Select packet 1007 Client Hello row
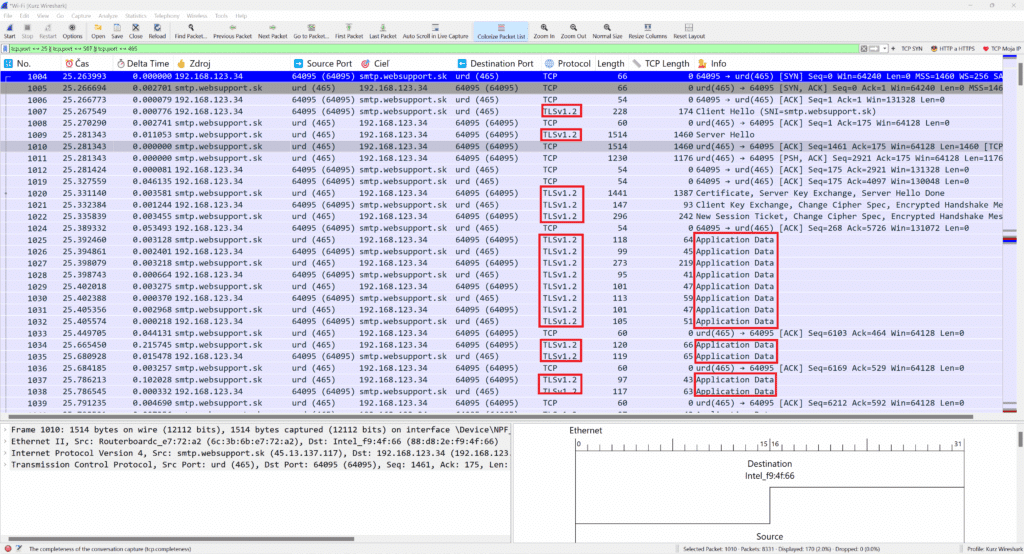The image size is (1024, 554). [502, 112]
